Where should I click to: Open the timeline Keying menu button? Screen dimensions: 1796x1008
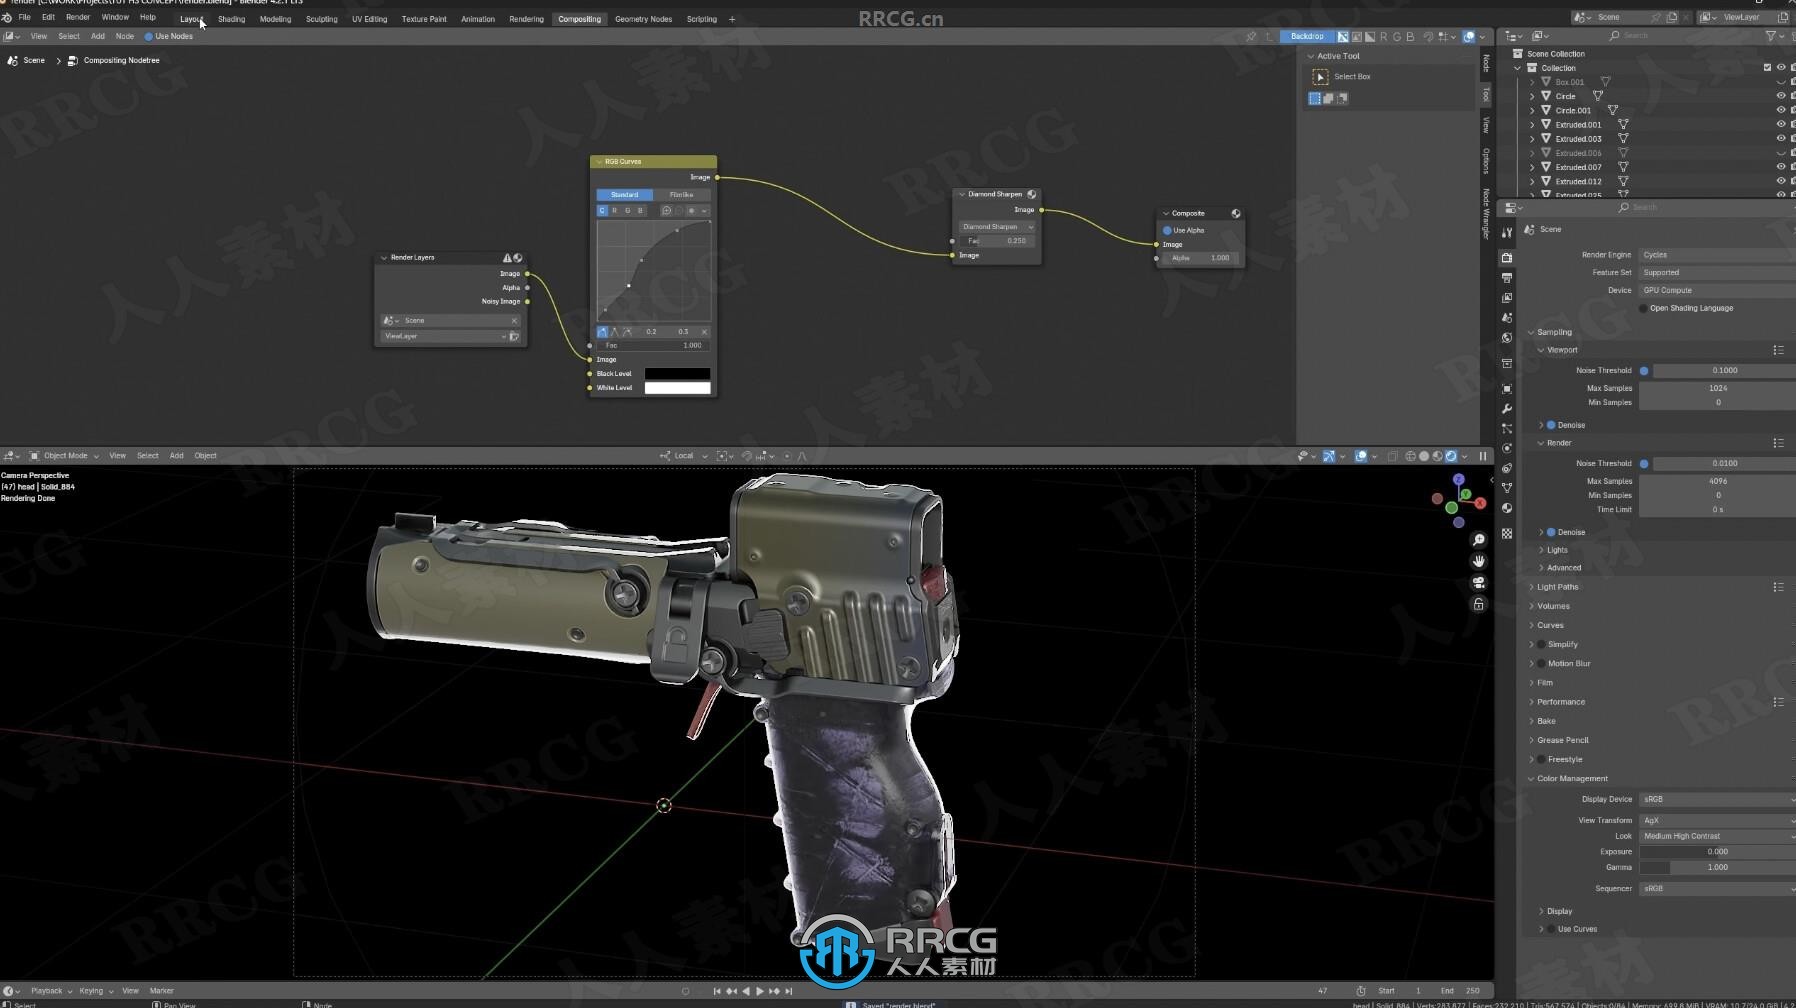(x=96, y=991)
